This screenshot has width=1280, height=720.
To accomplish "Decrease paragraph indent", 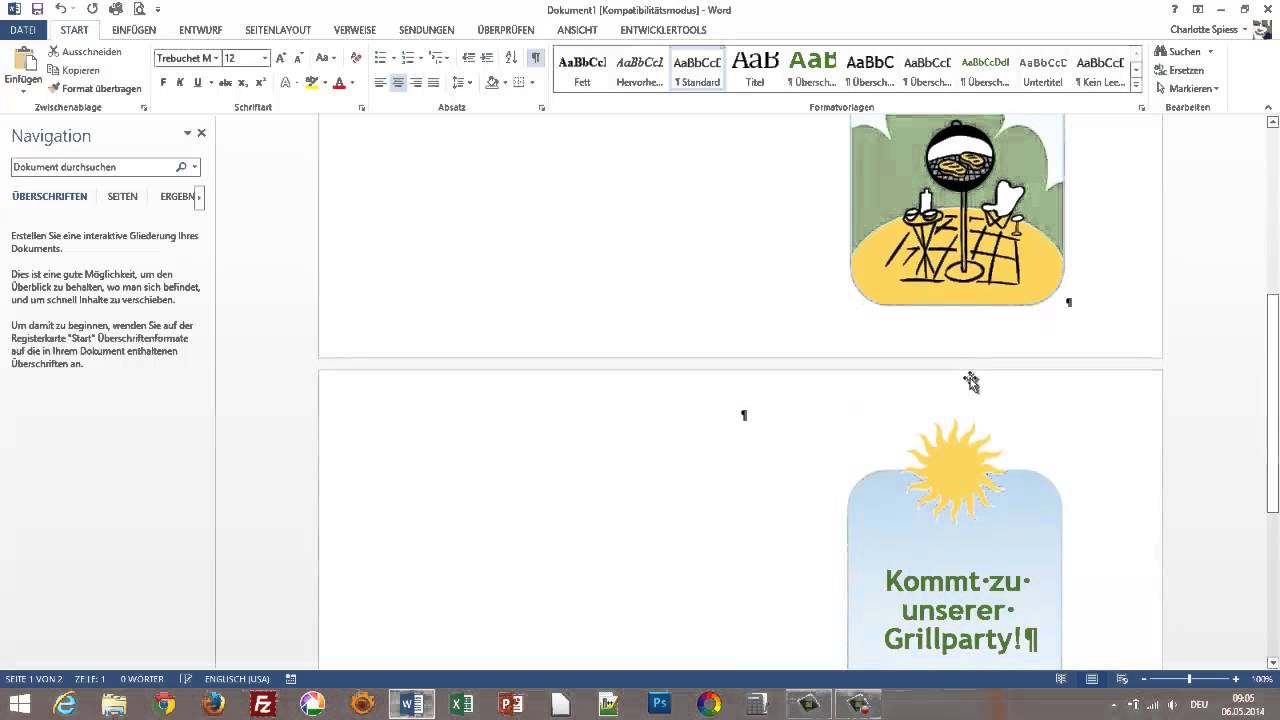I will click(x=468, y=58).
